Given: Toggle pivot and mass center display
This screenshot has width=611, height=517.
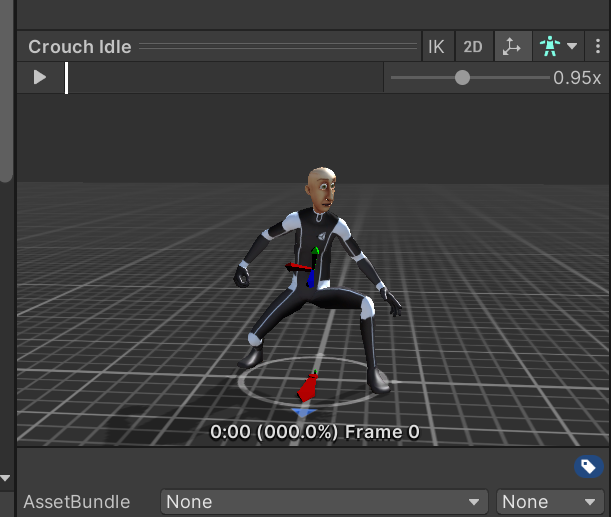Looking at the screenshot, I should tap(512, 47).
